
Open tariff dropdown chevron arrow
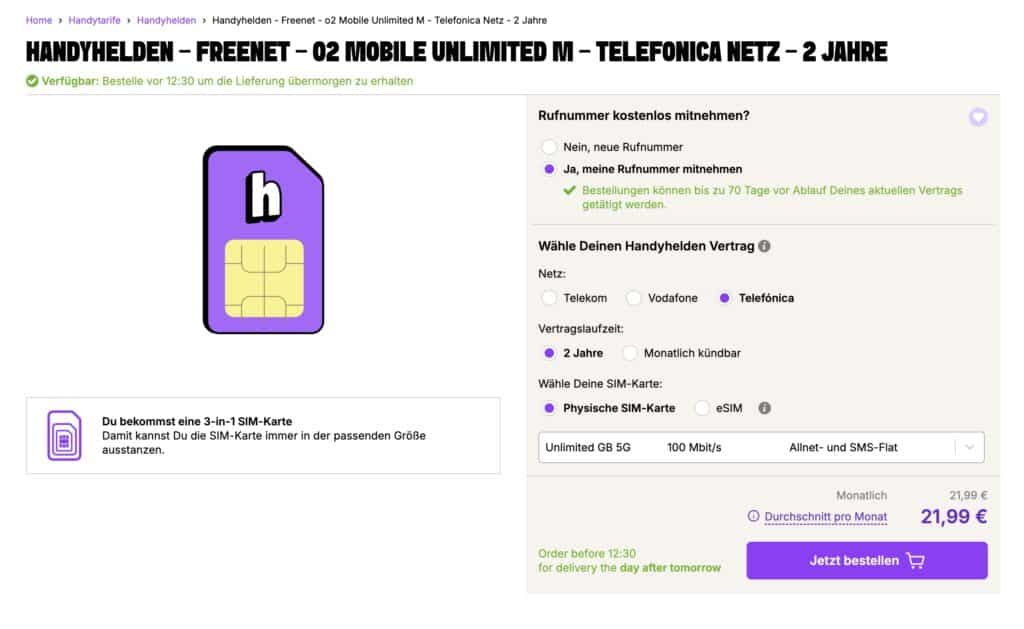(x=969, y=447)
